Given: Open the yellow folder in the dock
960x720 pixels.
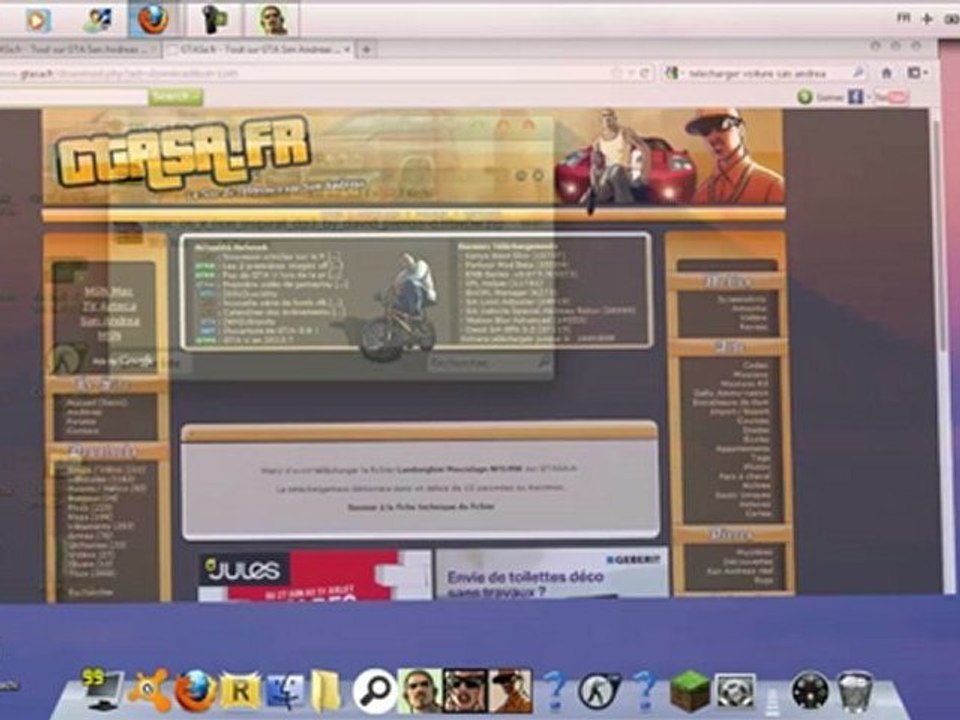Looking at the screenshot, I should point(326,692).
